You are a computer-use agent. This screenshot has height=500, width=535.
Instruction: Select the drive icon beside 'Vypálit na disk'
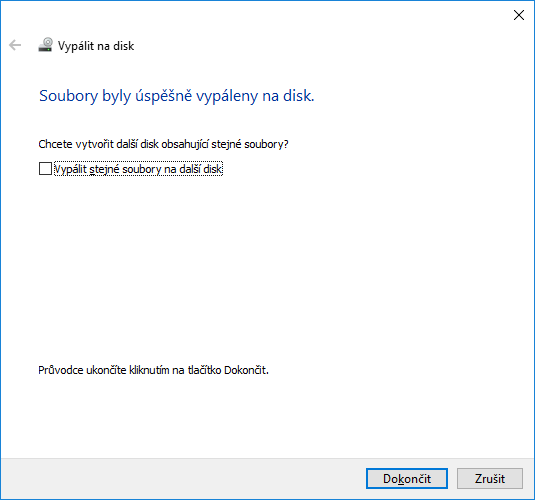pyautogui.click(x=45, y=45)
